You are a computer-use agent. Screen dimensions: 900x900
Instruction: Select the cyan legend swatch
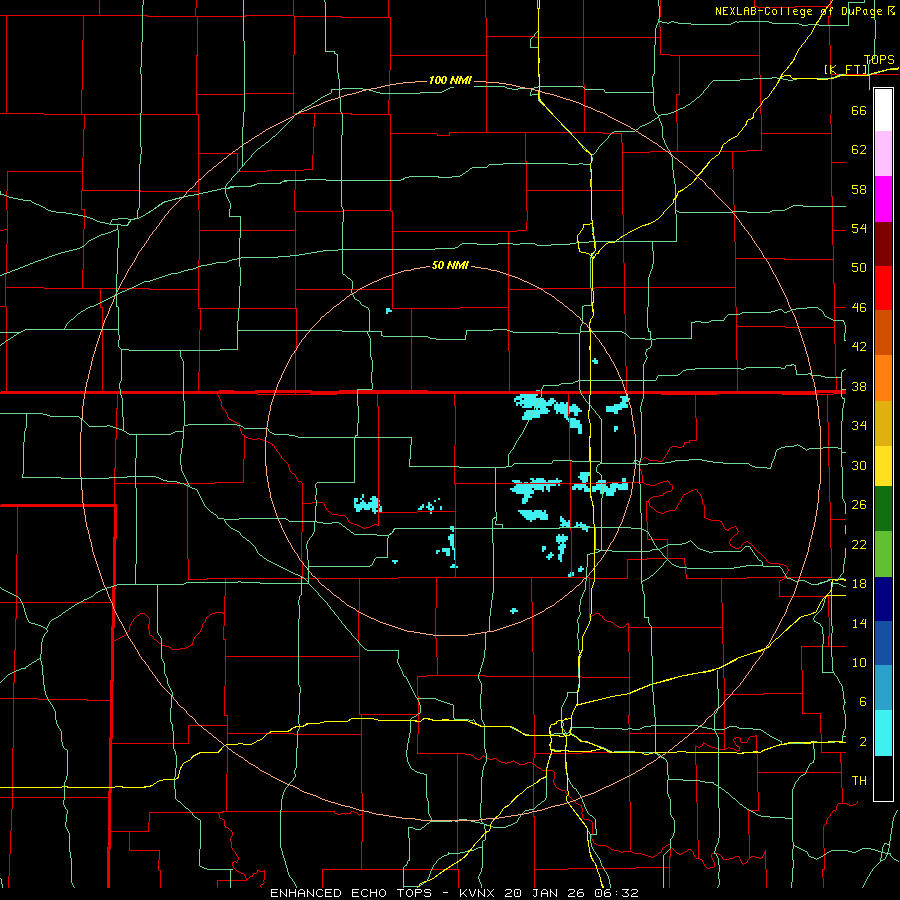click(x=883, y=733)
